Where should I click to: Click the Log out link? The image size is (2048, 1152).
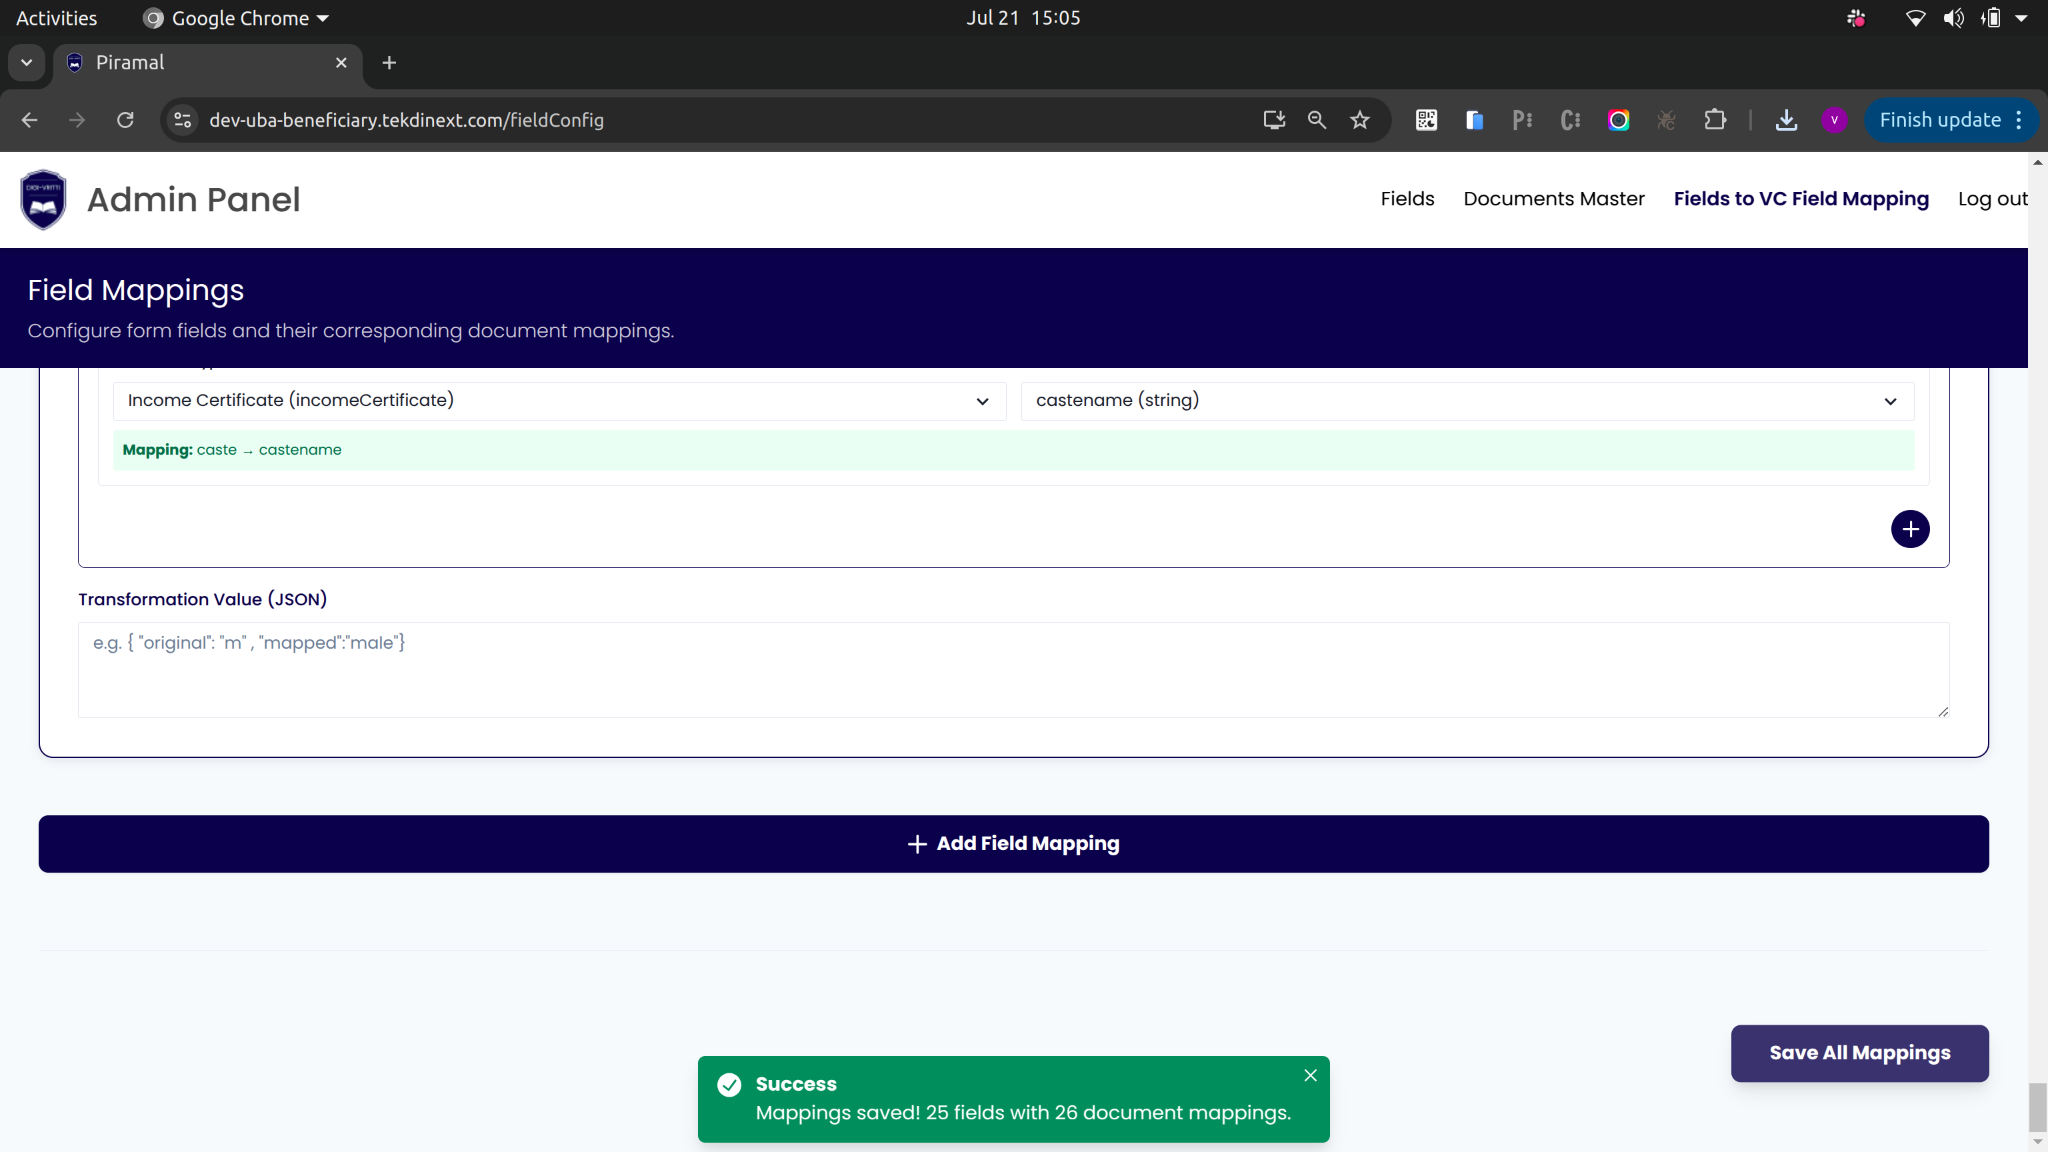pos(1992,199)
